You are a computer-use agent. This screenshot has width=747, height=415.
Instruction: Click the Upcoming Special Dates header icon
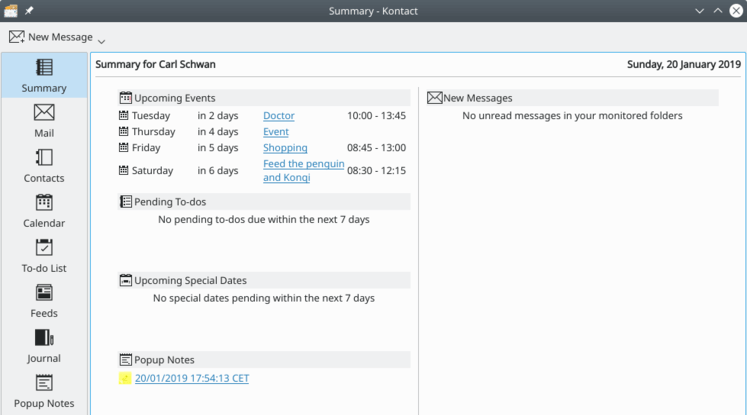[125, 280]
